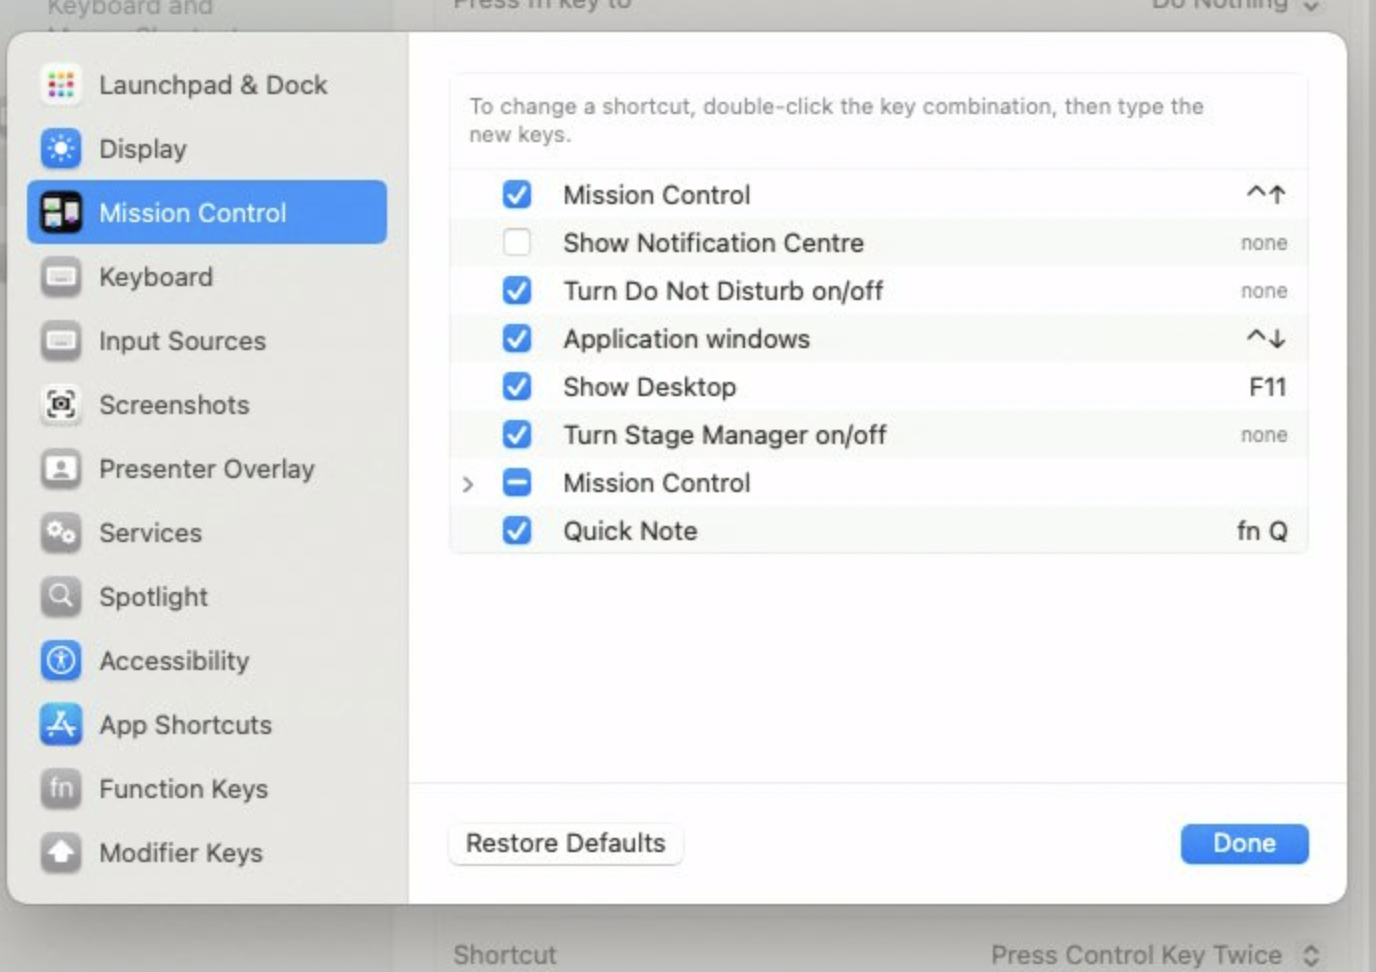Click the Spotlight magnifier icon

pyautogui.click(x=61, y=597)
